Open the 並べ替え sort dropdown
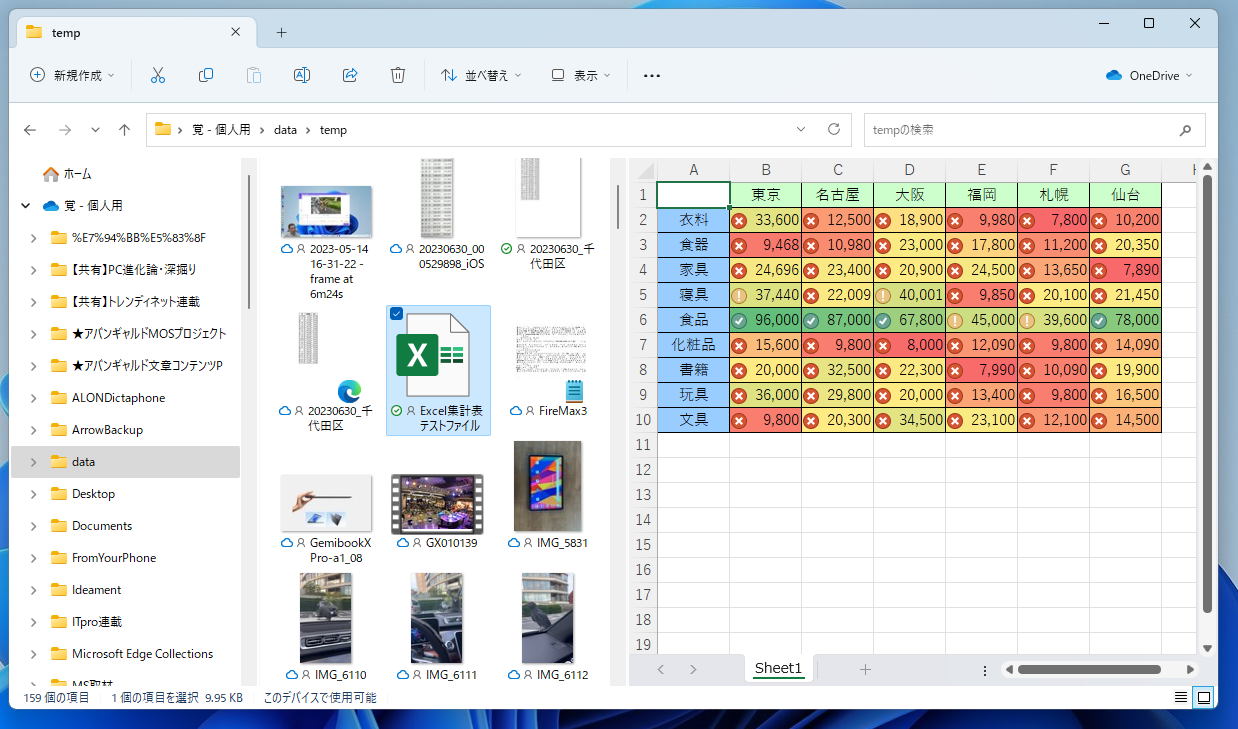The height and width of the screenshot is (729, 1238). click(x=481, y=75)
